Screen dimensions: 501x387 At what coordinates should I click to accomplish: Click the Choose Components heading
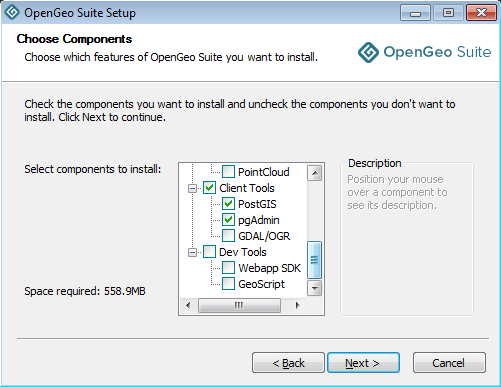[74, 39]
